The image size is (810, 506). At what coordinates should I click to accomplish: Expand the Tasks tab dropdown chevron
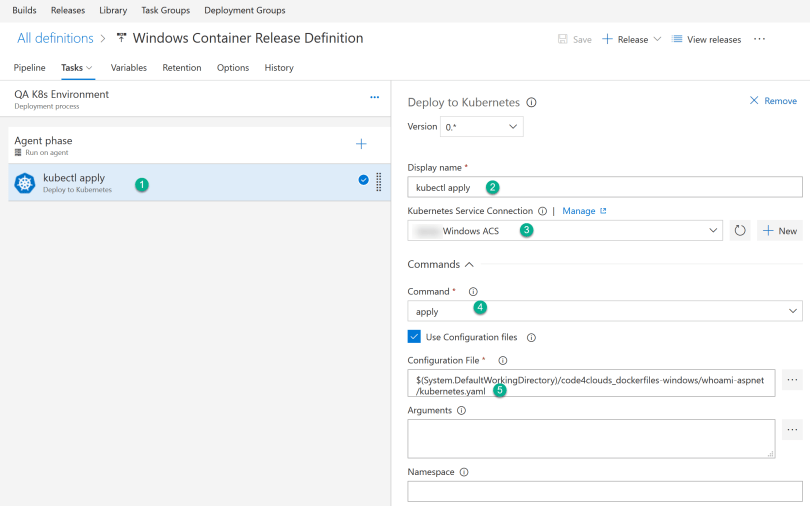coord(89,68)
